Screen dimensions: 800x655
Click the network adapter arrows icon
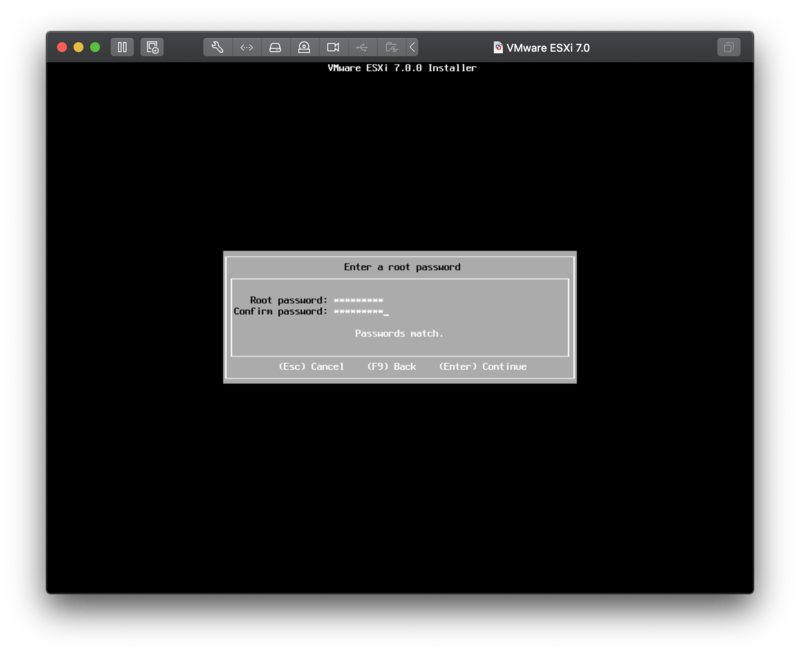pyautogui.click(x=246, y=47)
